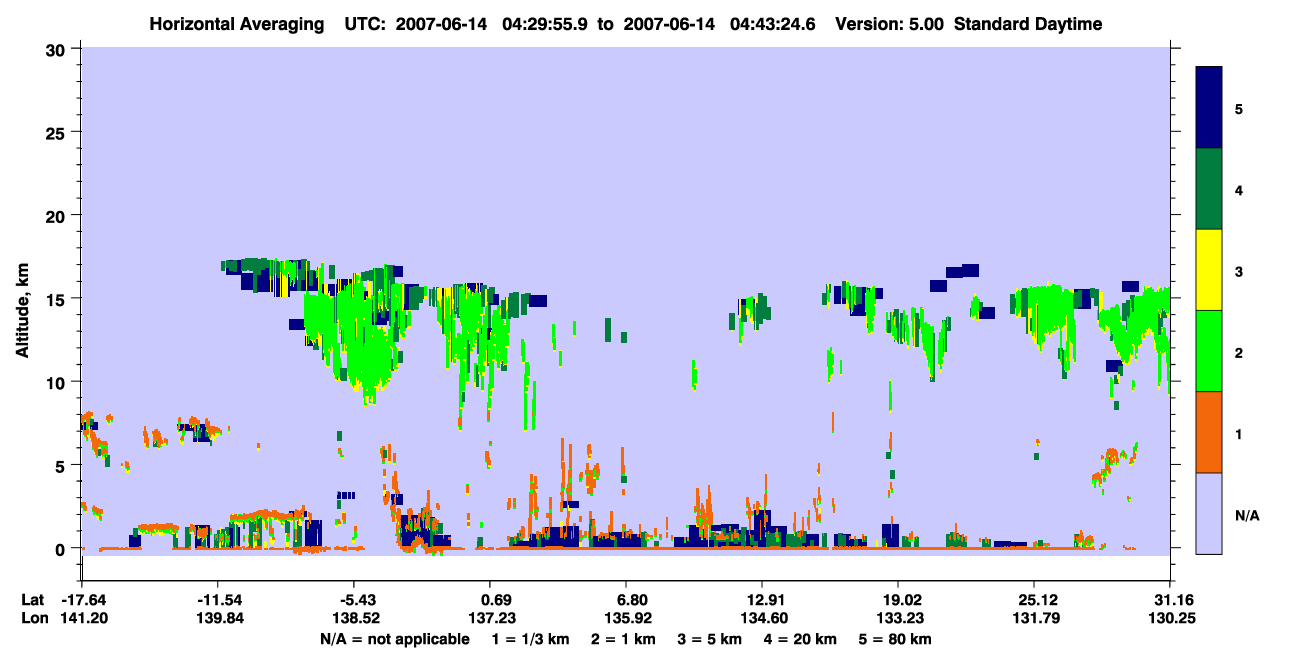Click the 'Standard Daytime' text in title
Image resolution: width=1300 pixels, height=667 pixels.
1028,24
